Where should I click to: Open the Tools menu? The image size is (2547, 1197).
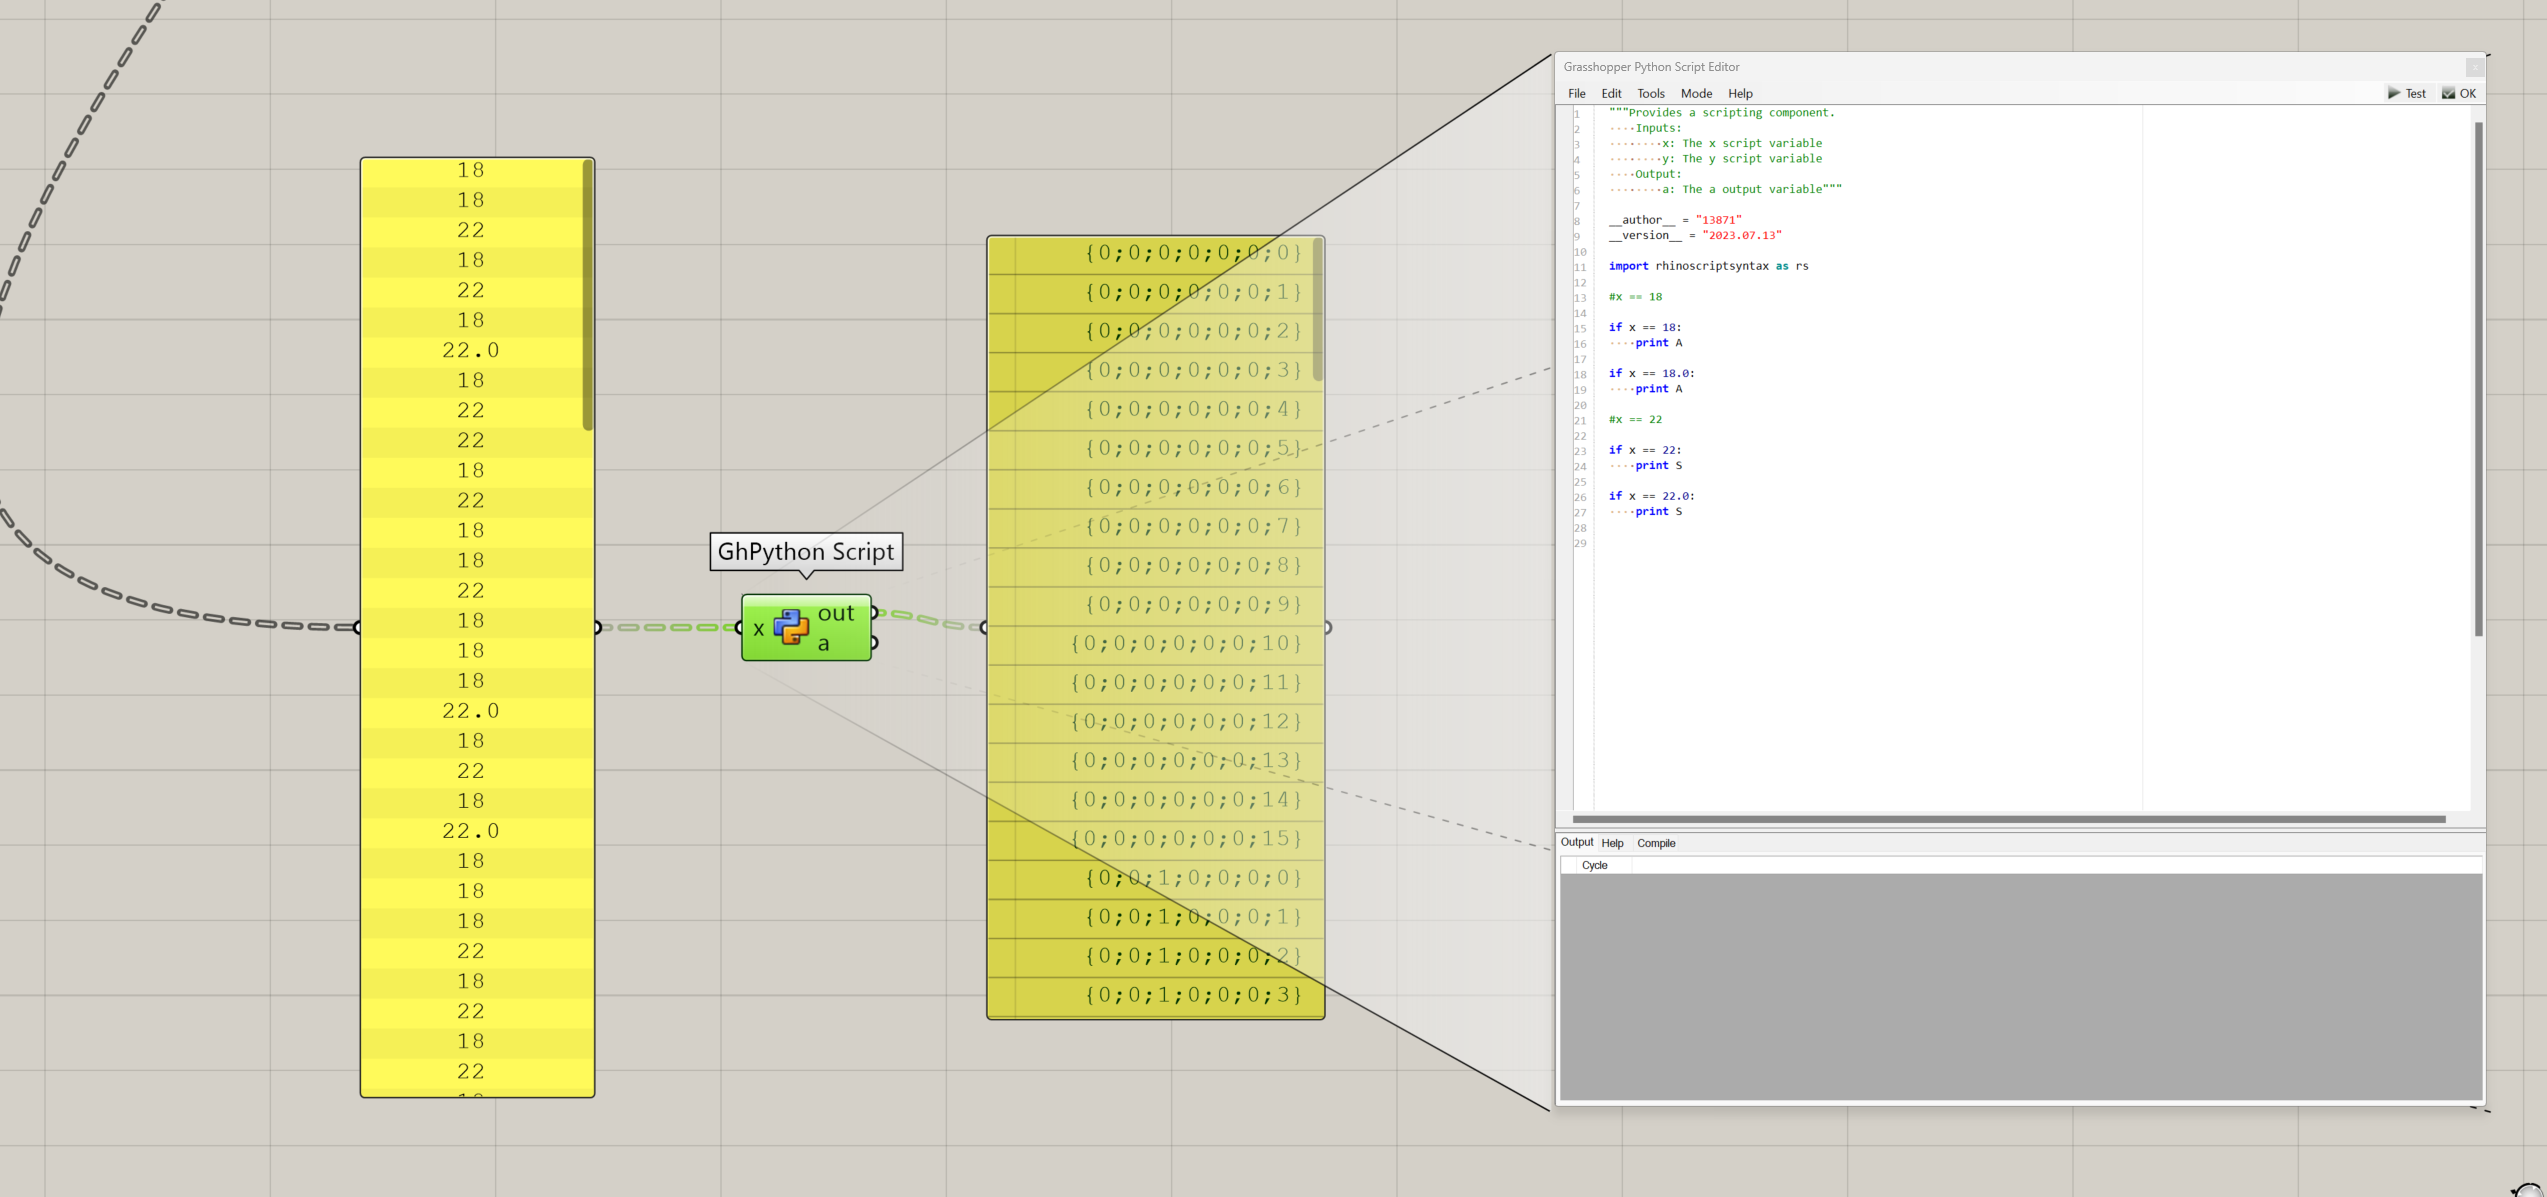pyautogui.click(x=1650, y=93)
